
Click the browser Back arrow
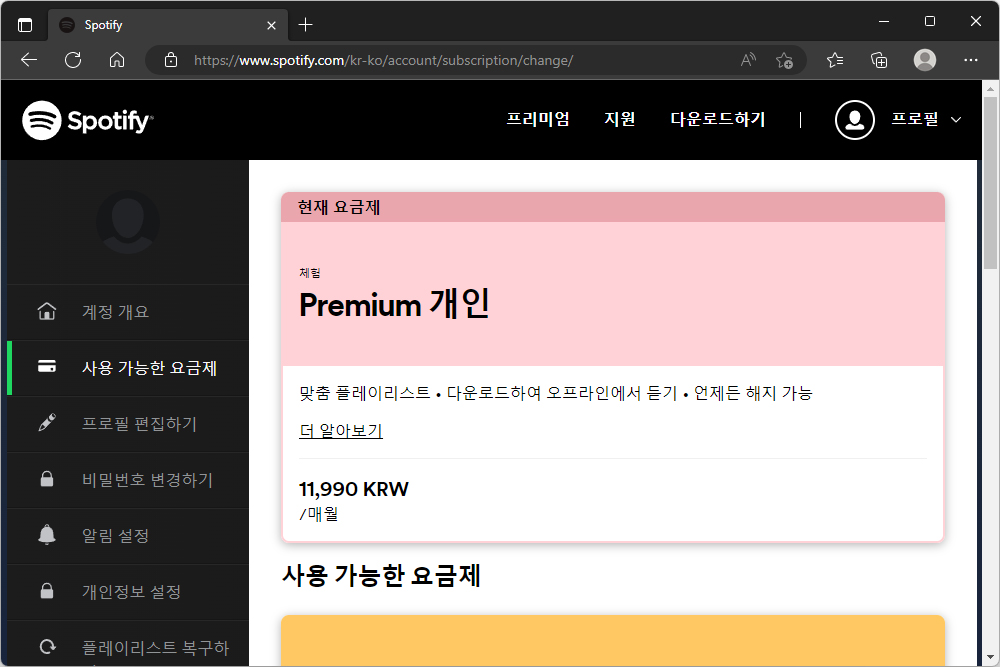(29, 60)
